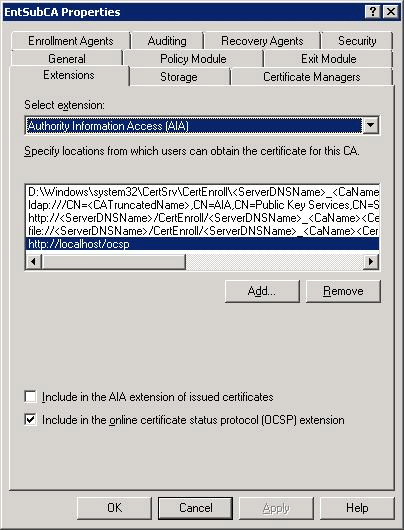Go to the Recovery Agents tab

[262, 41]
